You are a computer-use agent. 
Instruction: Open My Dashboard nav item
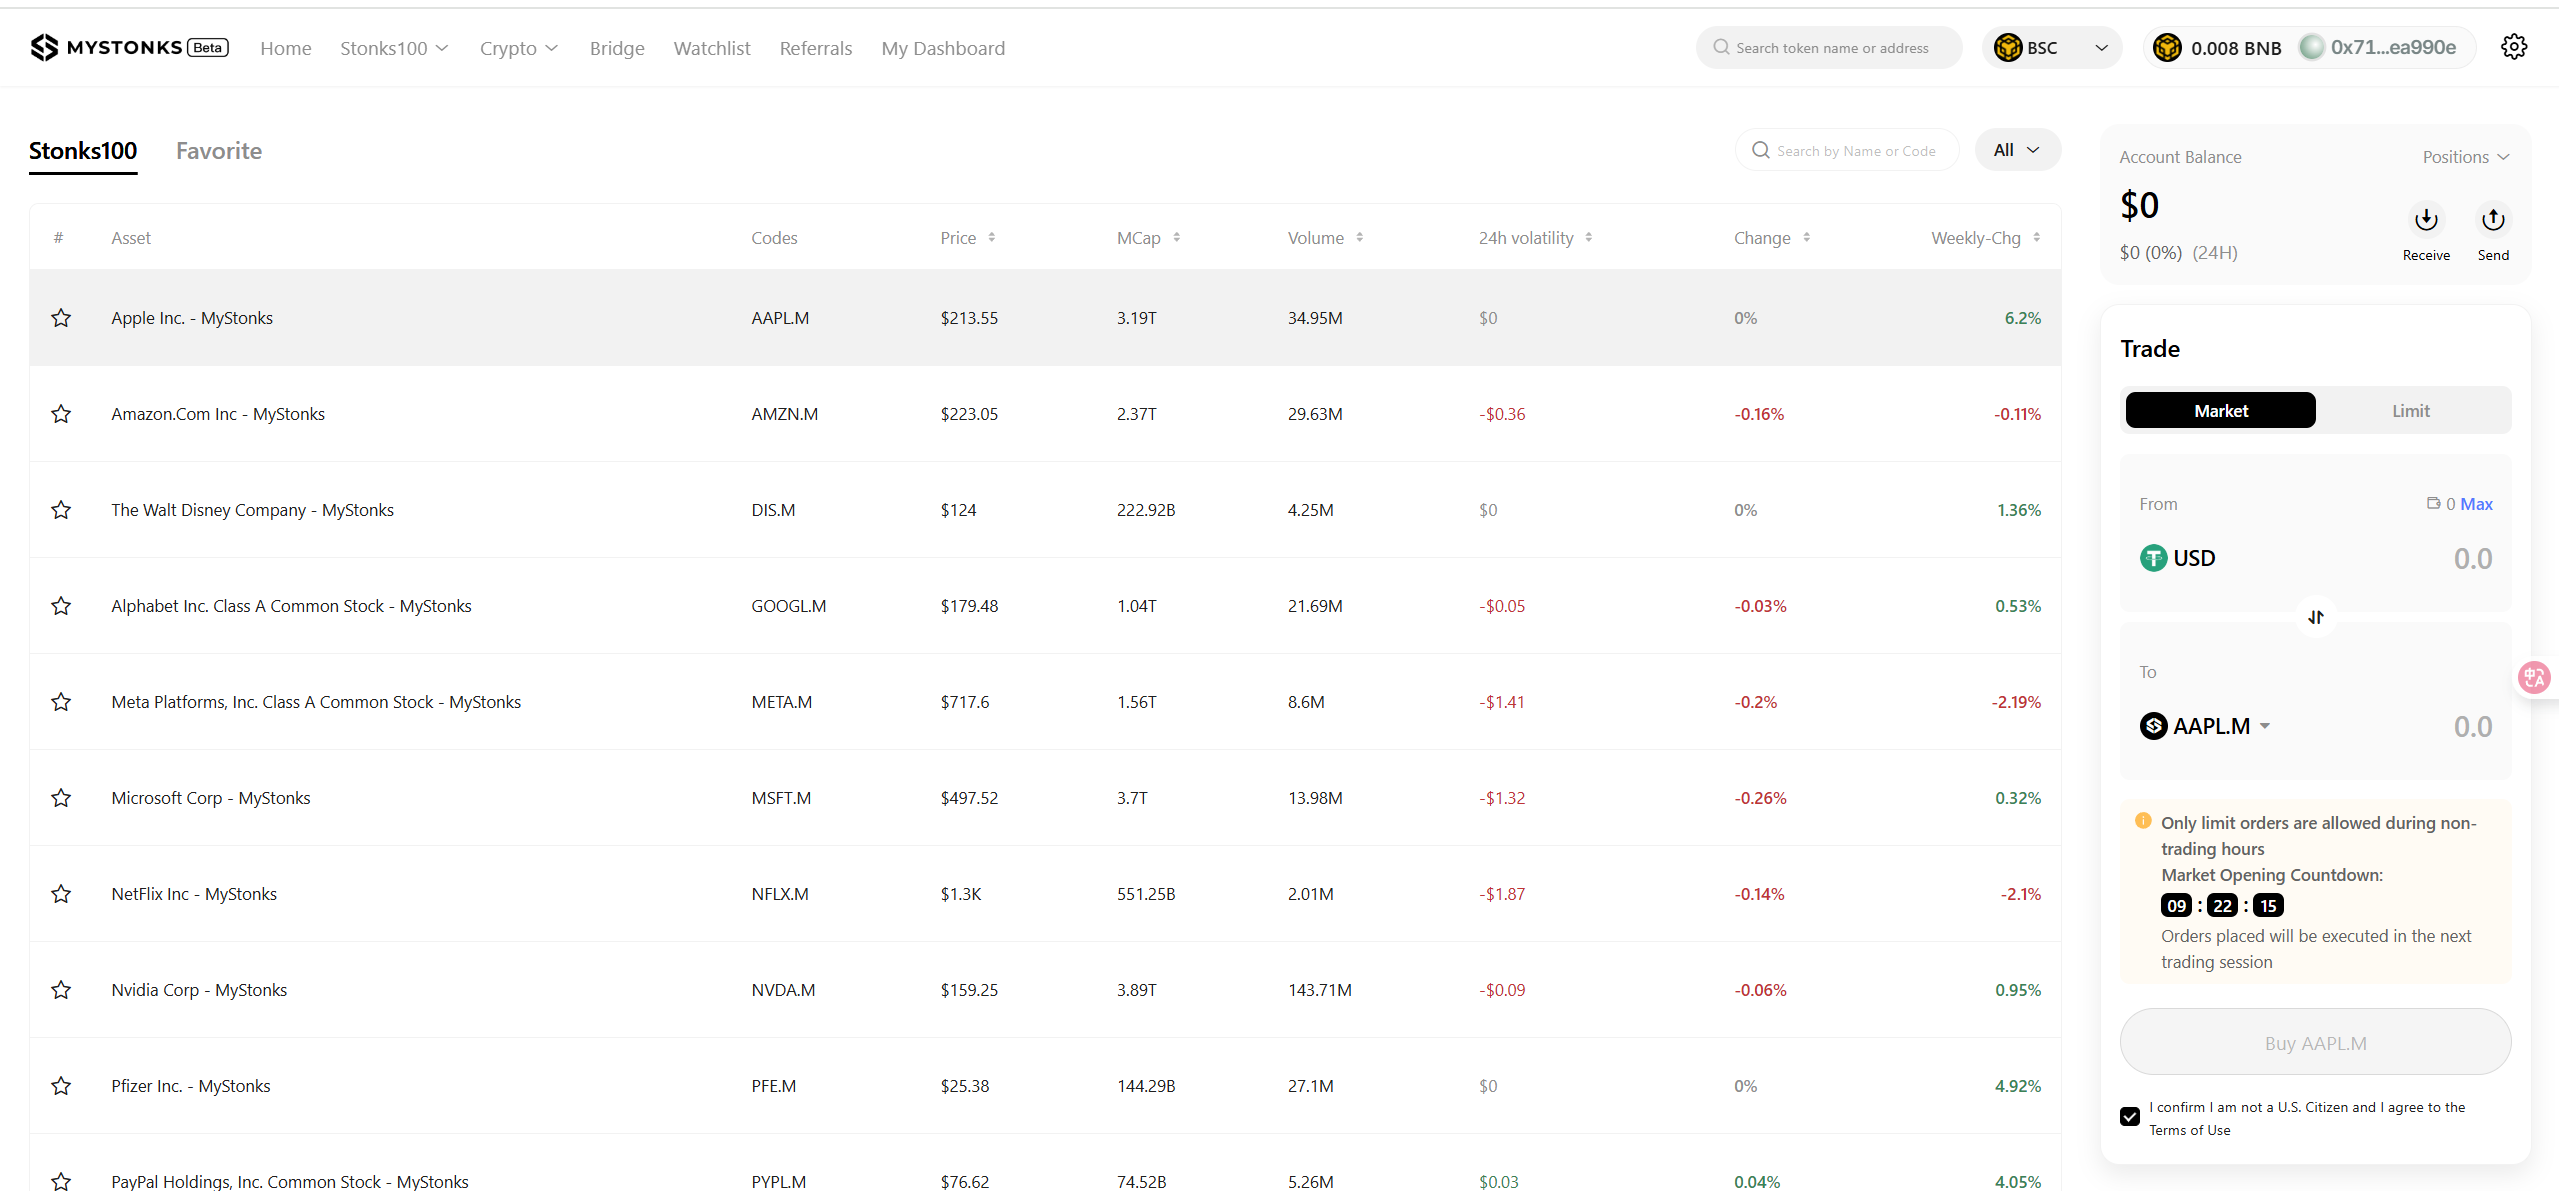(x=943, y=48)
